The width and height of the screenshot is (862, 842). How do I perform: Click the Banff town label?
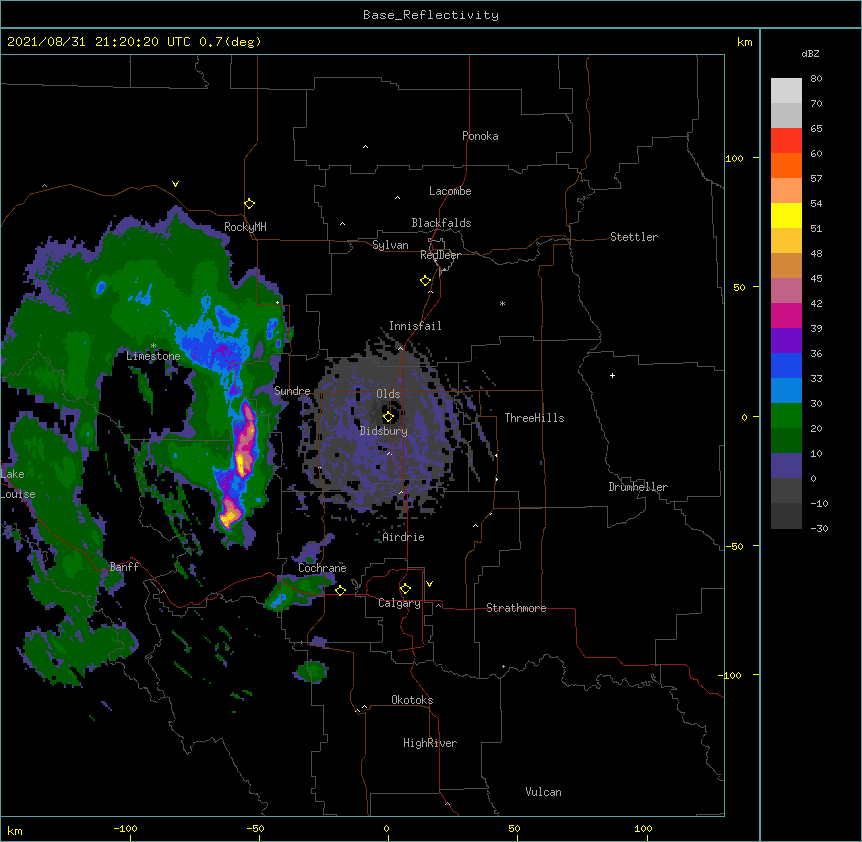pos(124,567)
